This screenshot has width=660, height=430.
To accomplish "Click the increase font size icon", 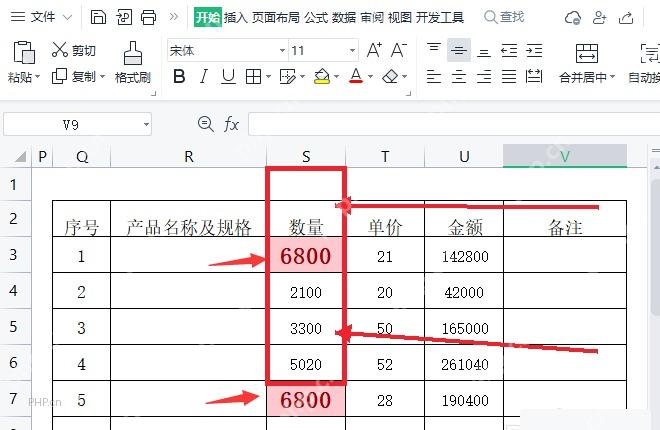I will 374,50.
